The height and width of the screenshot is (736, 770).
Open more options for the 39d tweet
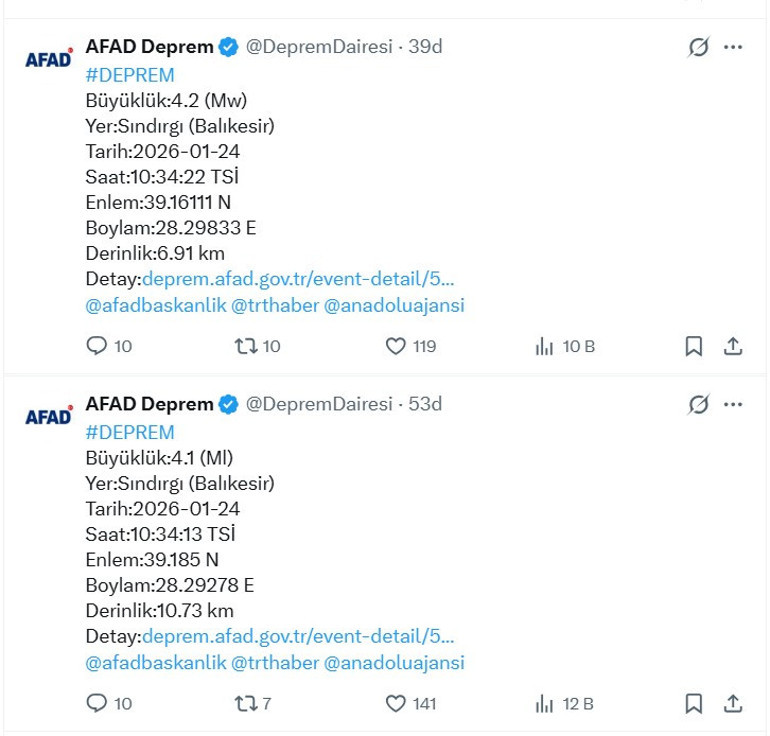[733, 47]
